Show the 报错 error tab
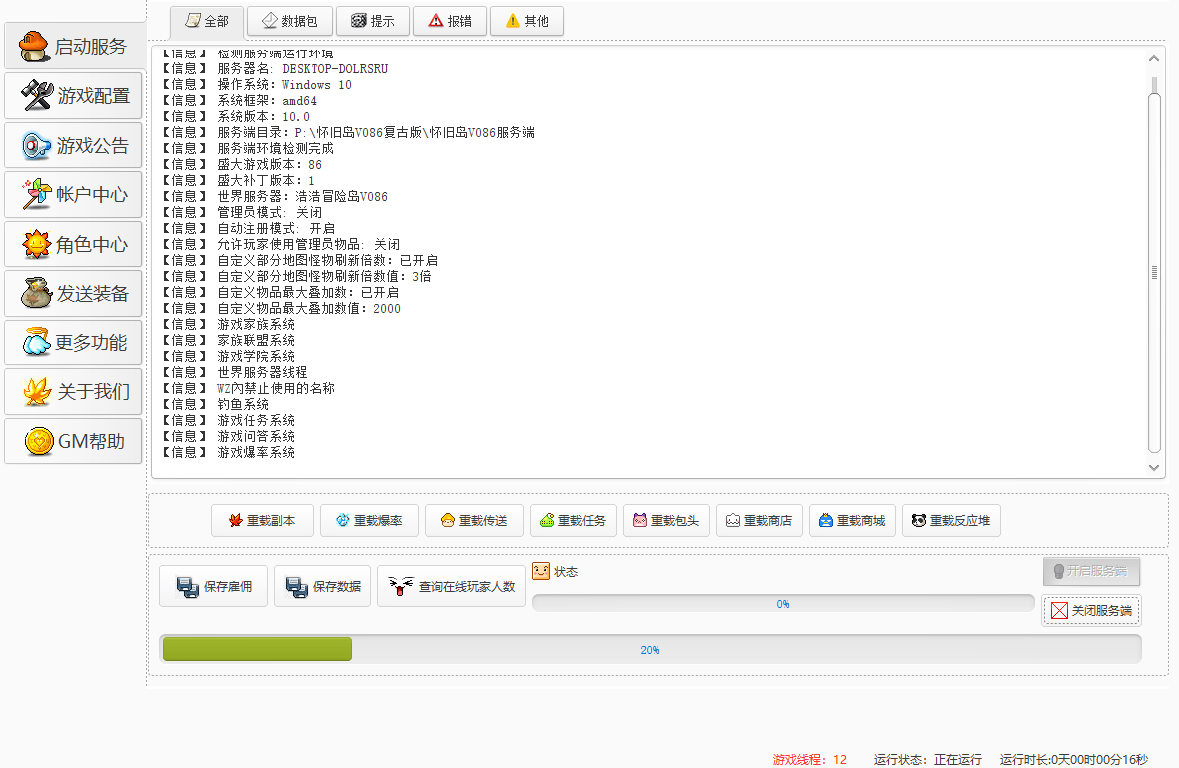The height and width of the screenshot is (768, 1179). [x=450, y=21]
